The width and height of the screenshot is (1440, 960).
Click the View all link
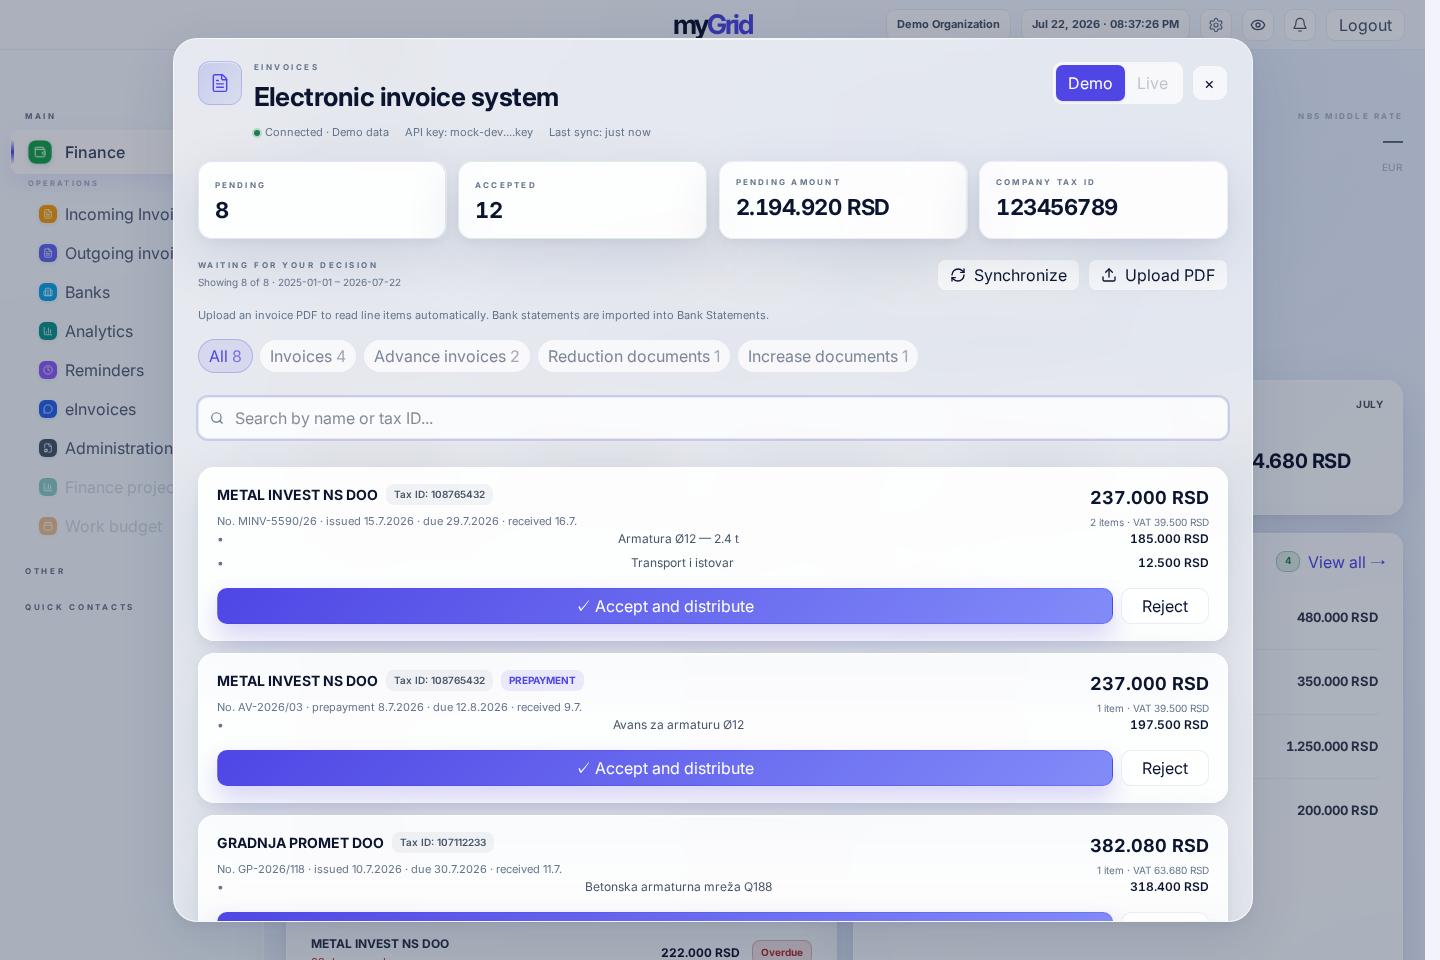(x=1346, y=562)
